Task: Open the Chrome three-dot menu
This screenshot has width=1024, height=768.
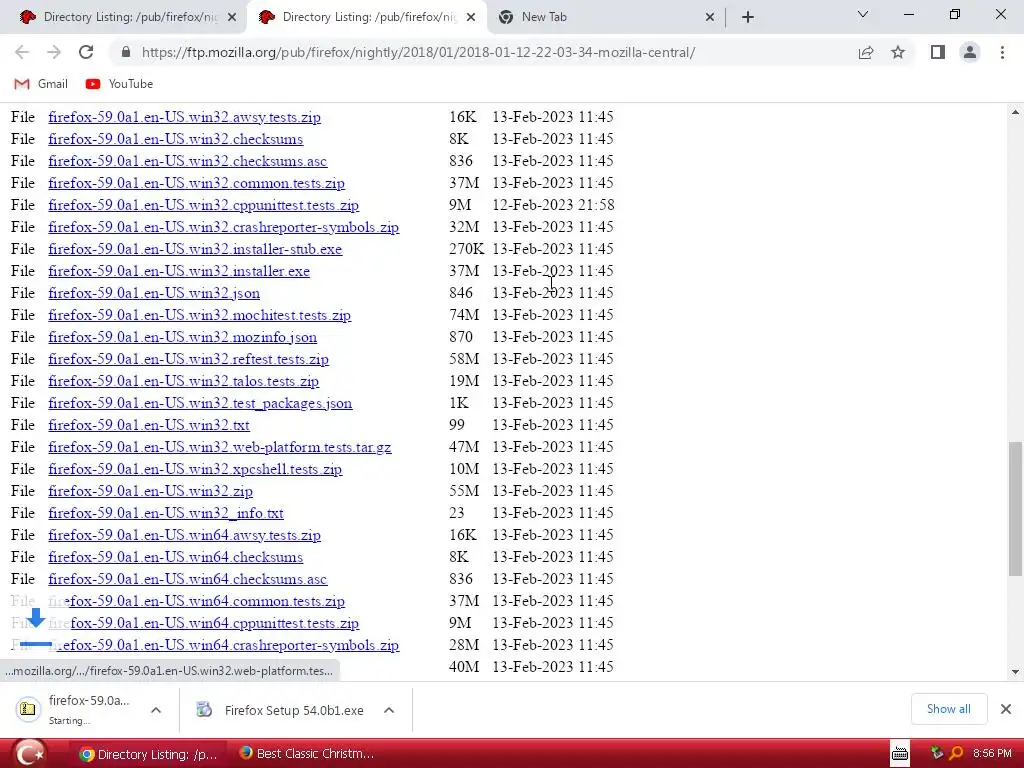Action: click(x=1002, y=52)
